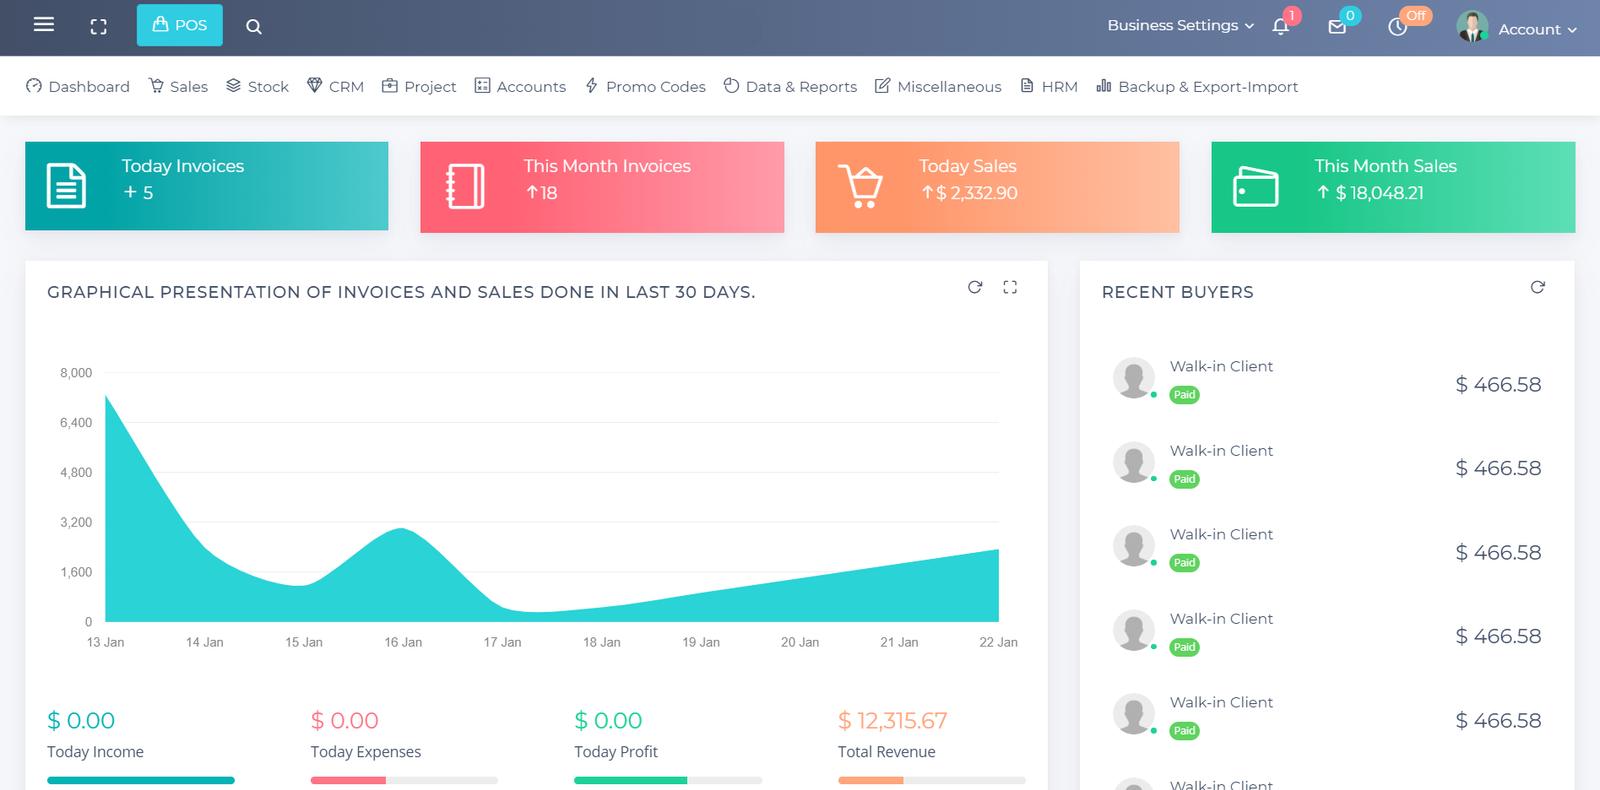
Task: Refresh the invoices and sales graph
Action: point(975,288)
